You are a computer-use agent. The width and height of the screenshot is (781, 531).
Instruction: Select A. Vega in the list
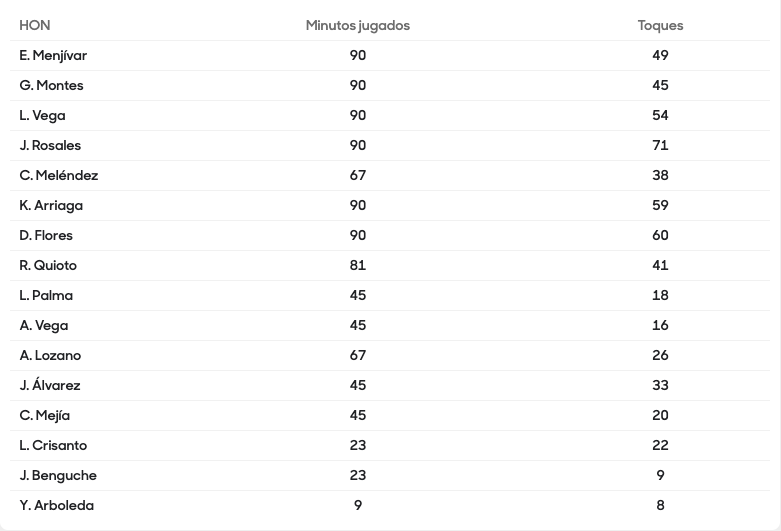(x=44, y=325)
